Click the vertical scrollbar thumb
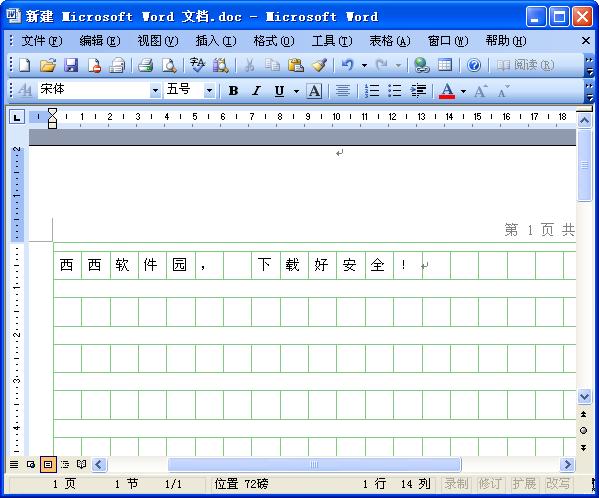 584,165
